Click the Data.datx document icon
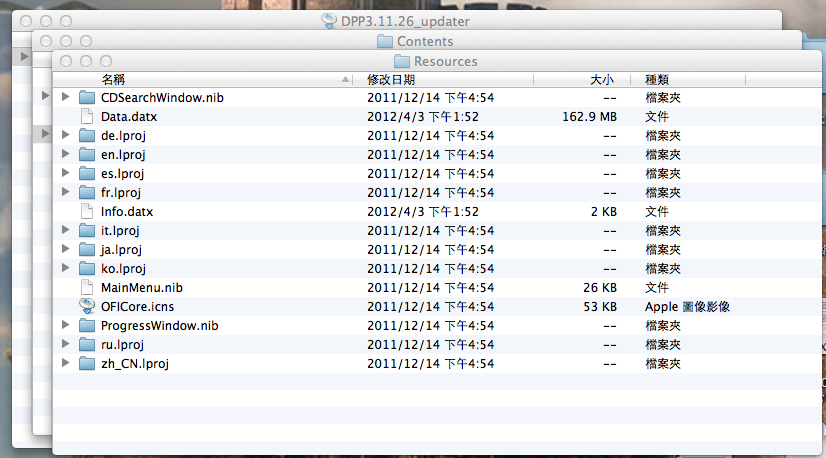The height and width of the screenshot is (458, 826). [87, 116]
